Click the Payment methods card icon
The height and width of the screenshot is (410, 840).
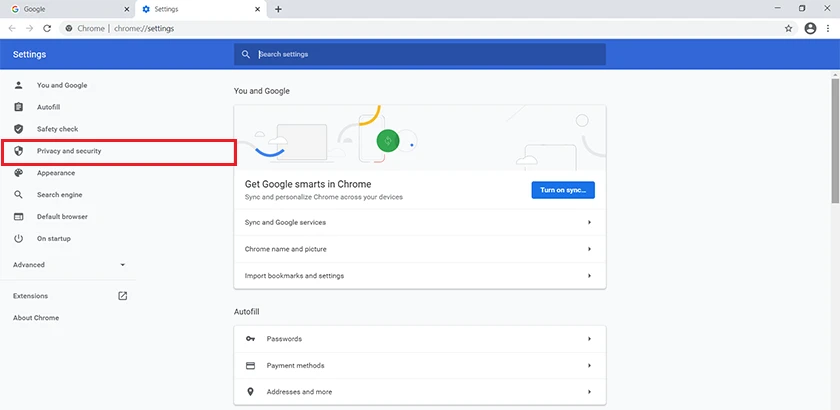pos(250,366)
